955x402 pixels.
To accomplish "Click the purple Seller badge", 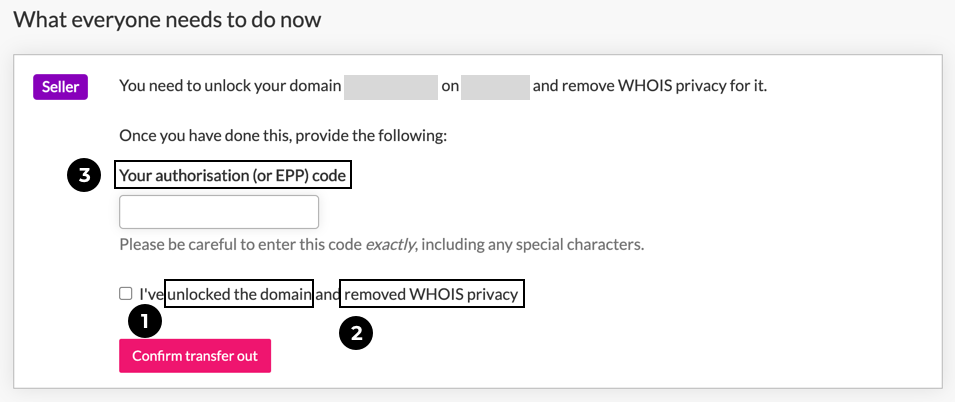I will (60, 87).
